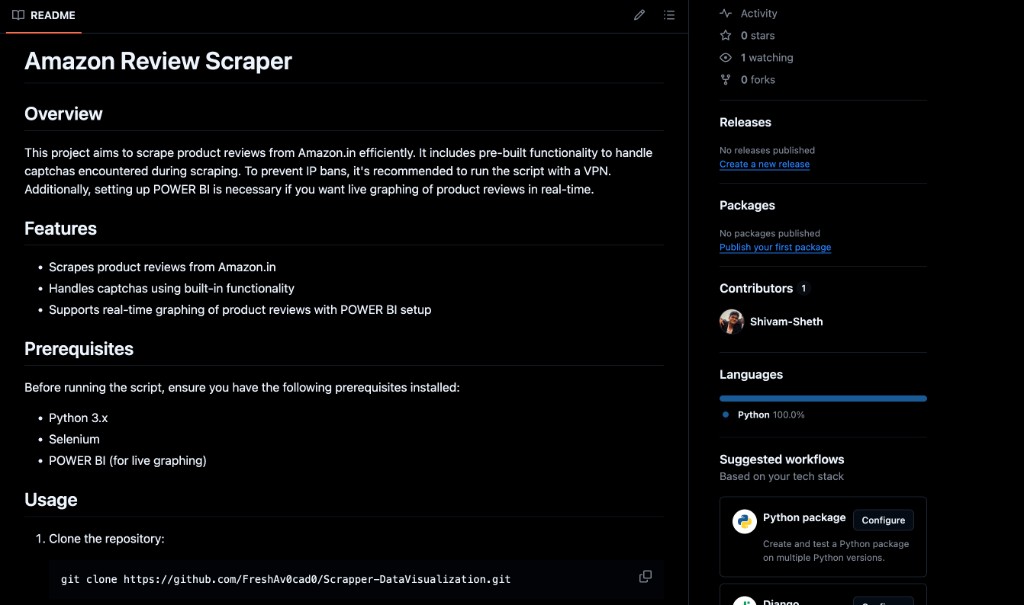Click the Python package workflow description
The image size is (1024, 605).
pos(836,551)
